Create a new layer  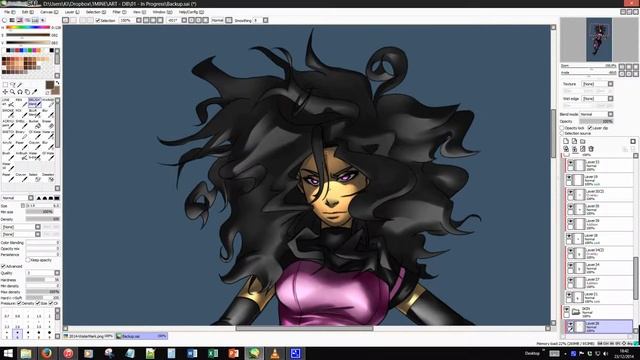coord(566,141)
